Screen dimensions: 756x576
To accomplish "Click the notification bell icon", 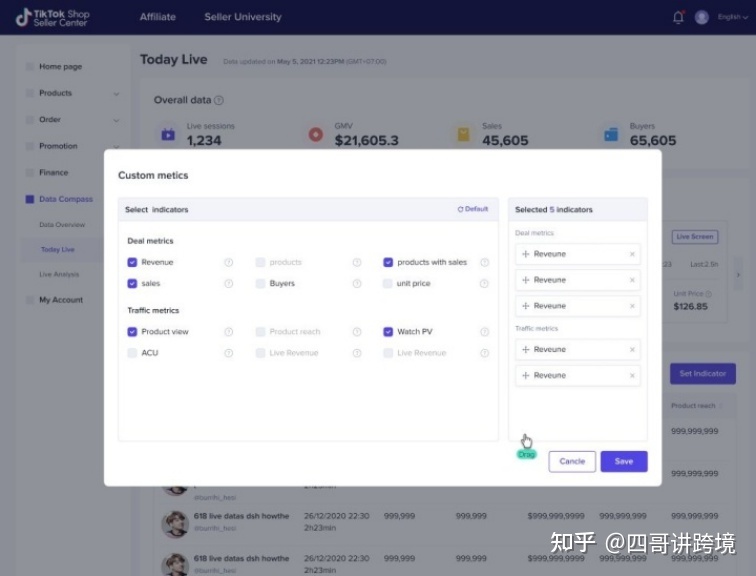I will pos(679,17).
